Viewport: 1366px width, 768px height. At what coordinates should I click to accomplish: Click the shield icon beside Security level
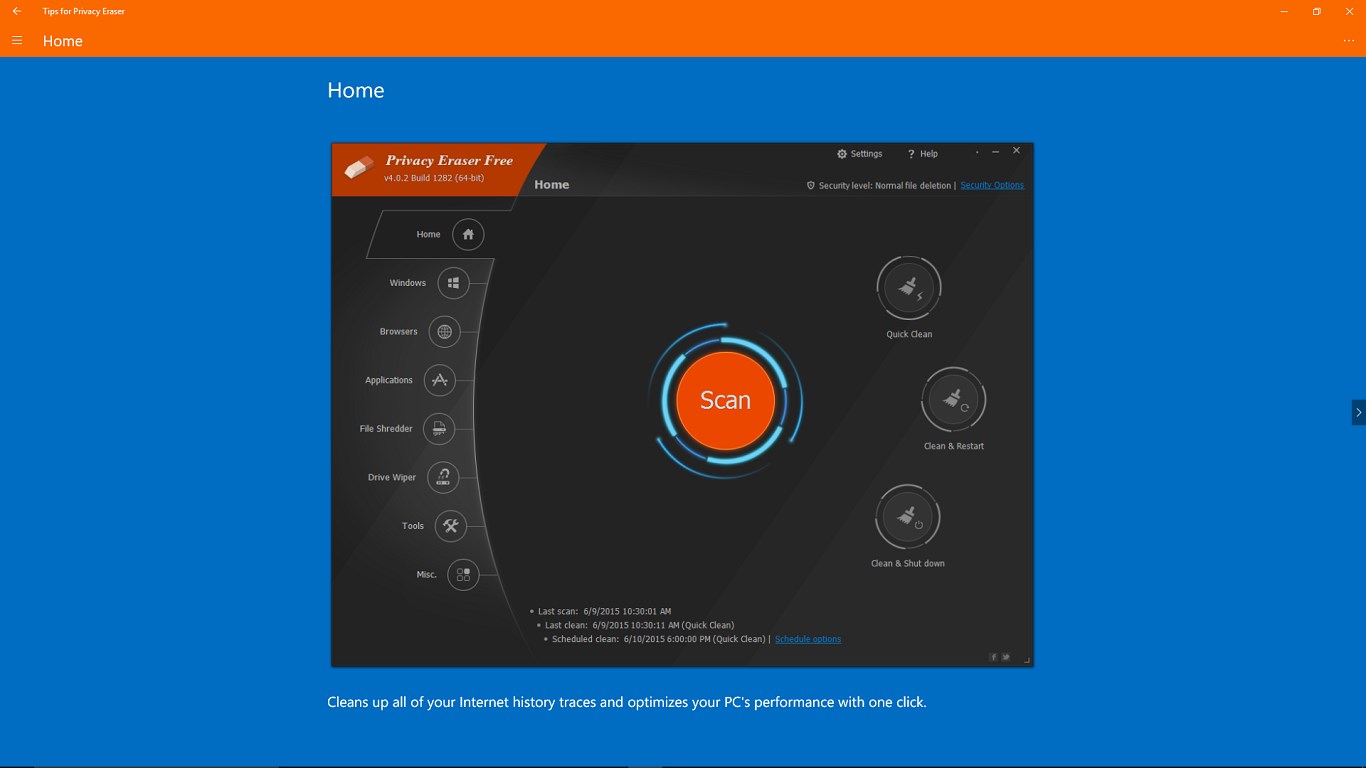[x=811, y=185]
